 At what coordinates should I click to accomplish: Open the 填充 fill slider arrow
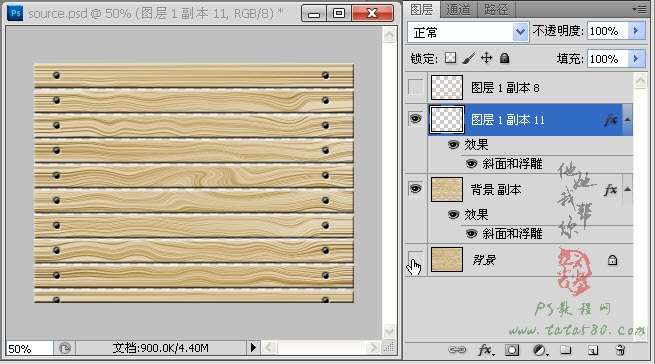(x=636, y=59)
